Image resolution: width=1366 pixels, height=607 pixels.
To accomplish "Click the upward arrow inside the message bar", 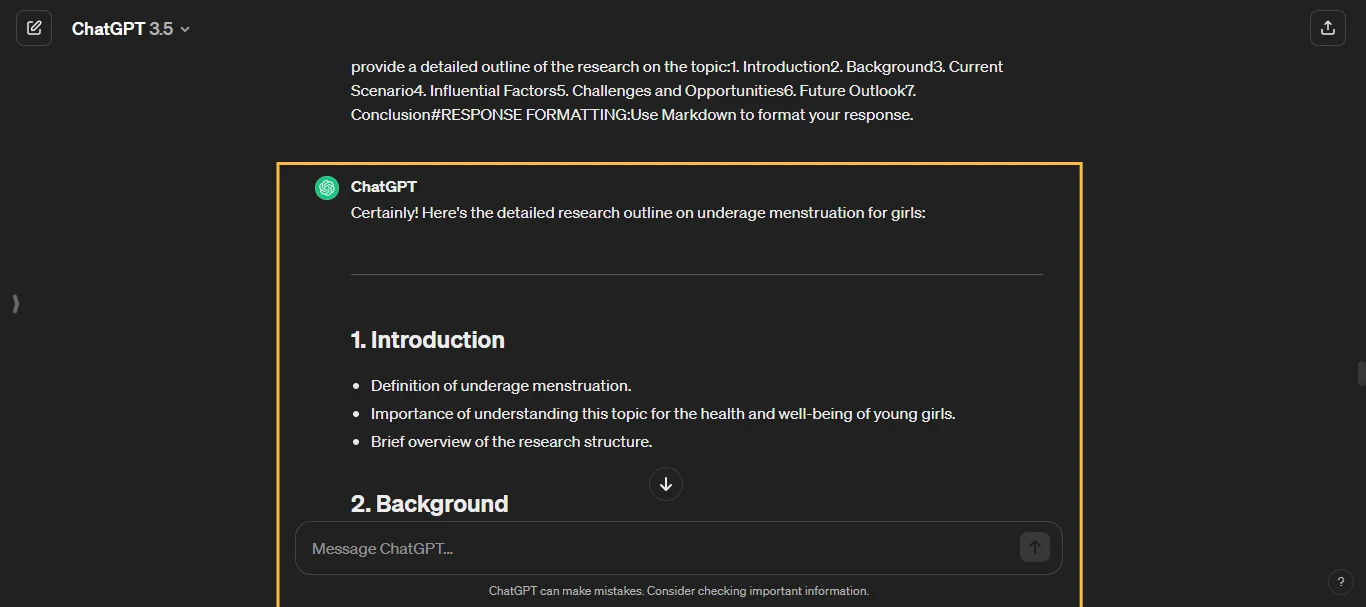I will pos(1034,547).
